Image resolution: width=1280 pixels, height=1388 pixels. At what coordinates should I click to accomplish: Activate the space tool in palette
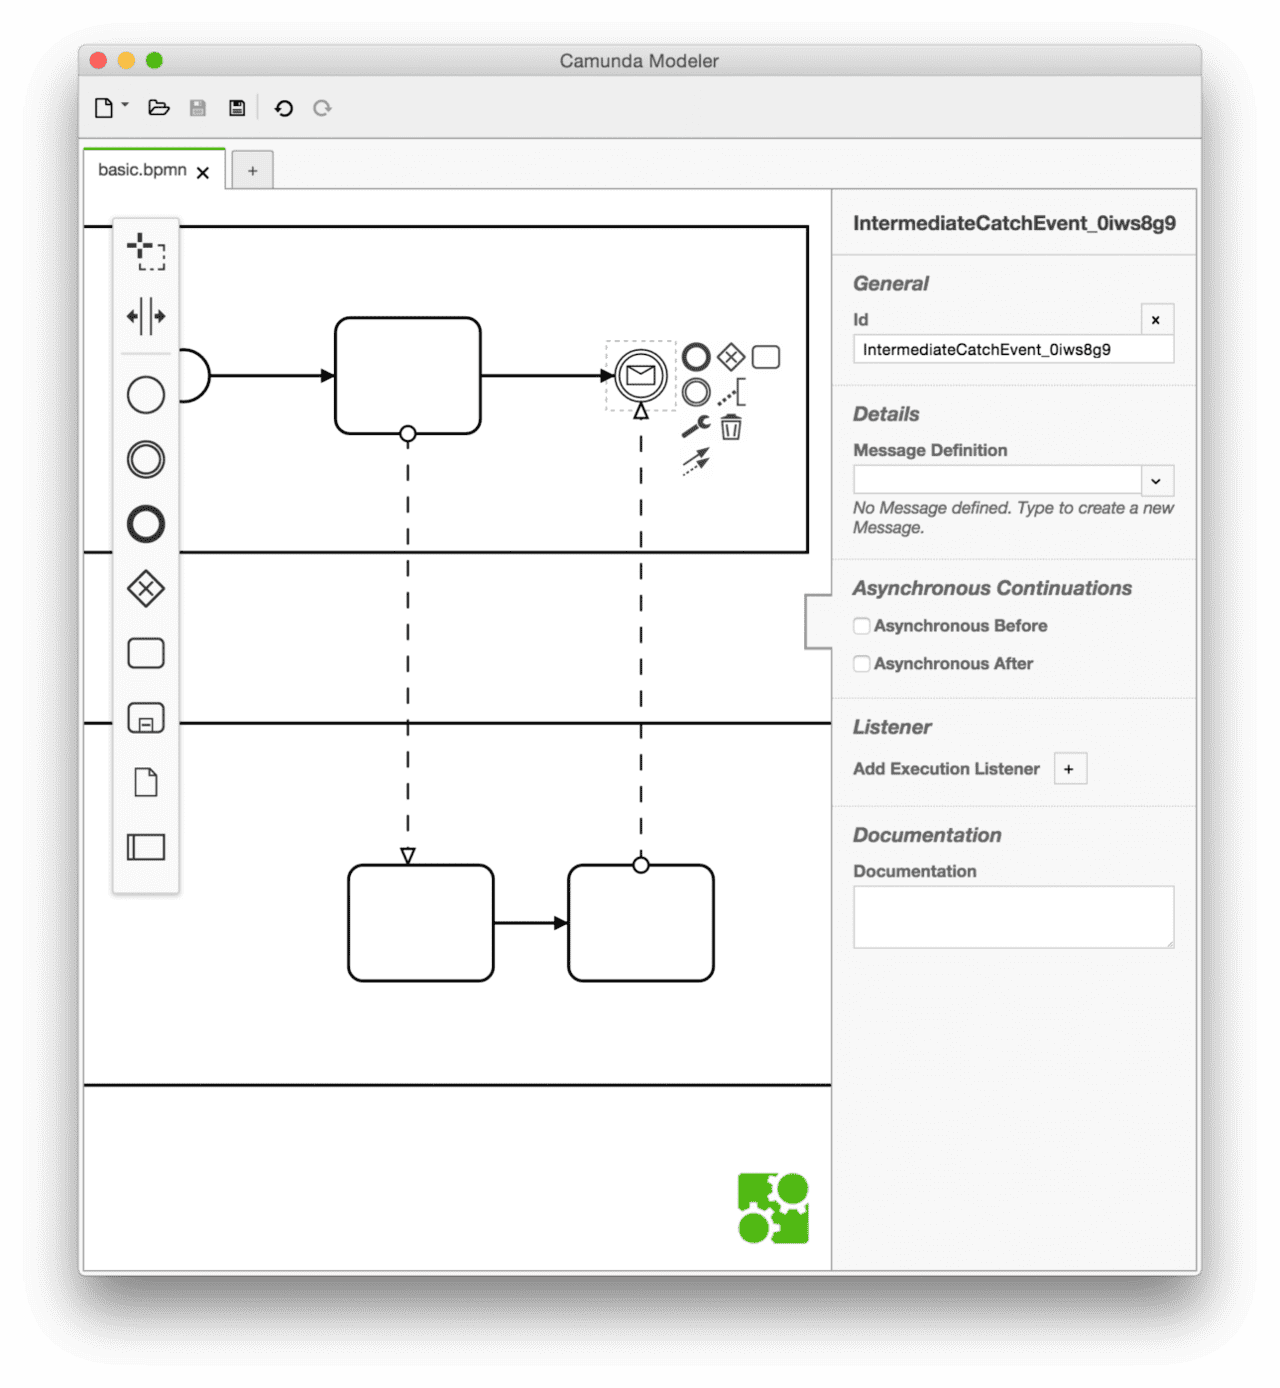146,316
